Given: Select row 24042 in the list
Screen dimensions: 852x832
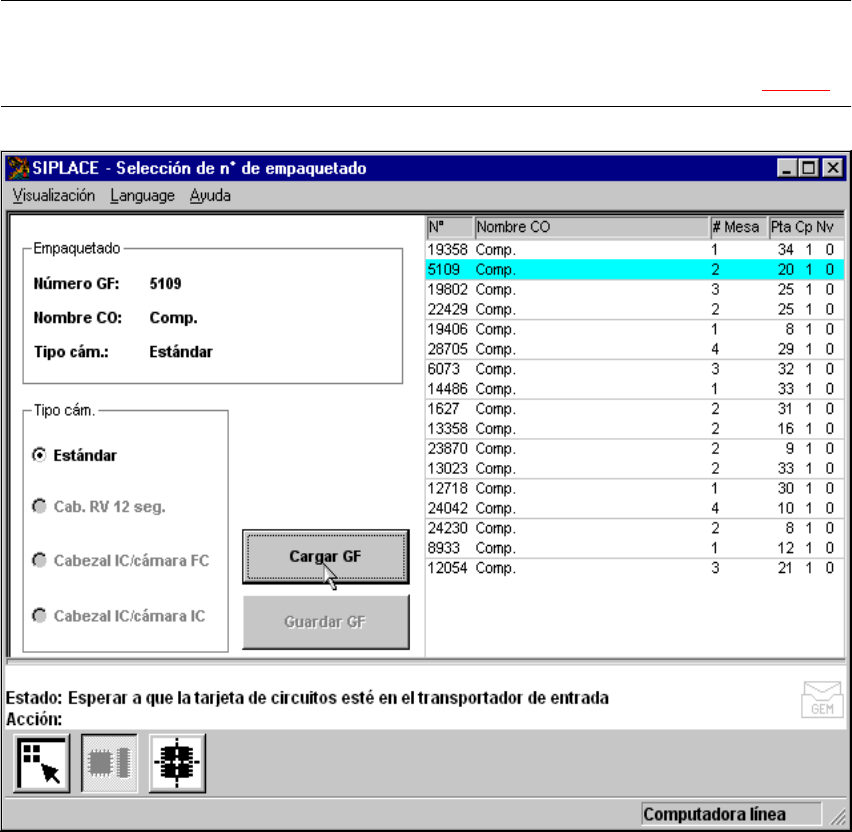Looking at the screenshot, I should (635, 508).
